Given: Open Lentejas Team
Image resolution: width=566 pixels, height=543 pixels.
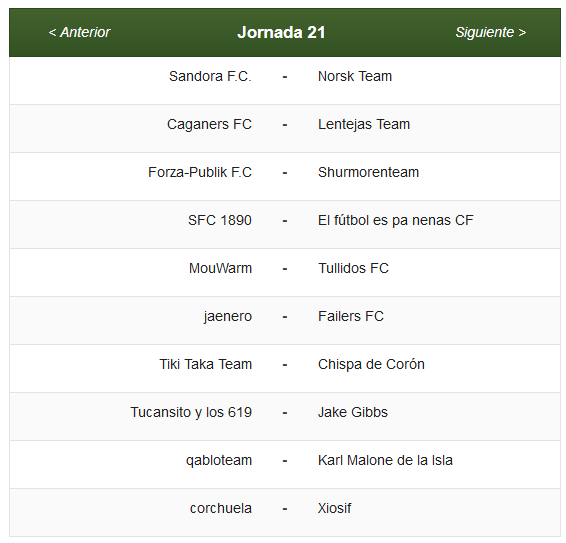Looking at the screenshot, I should [364, 124].
